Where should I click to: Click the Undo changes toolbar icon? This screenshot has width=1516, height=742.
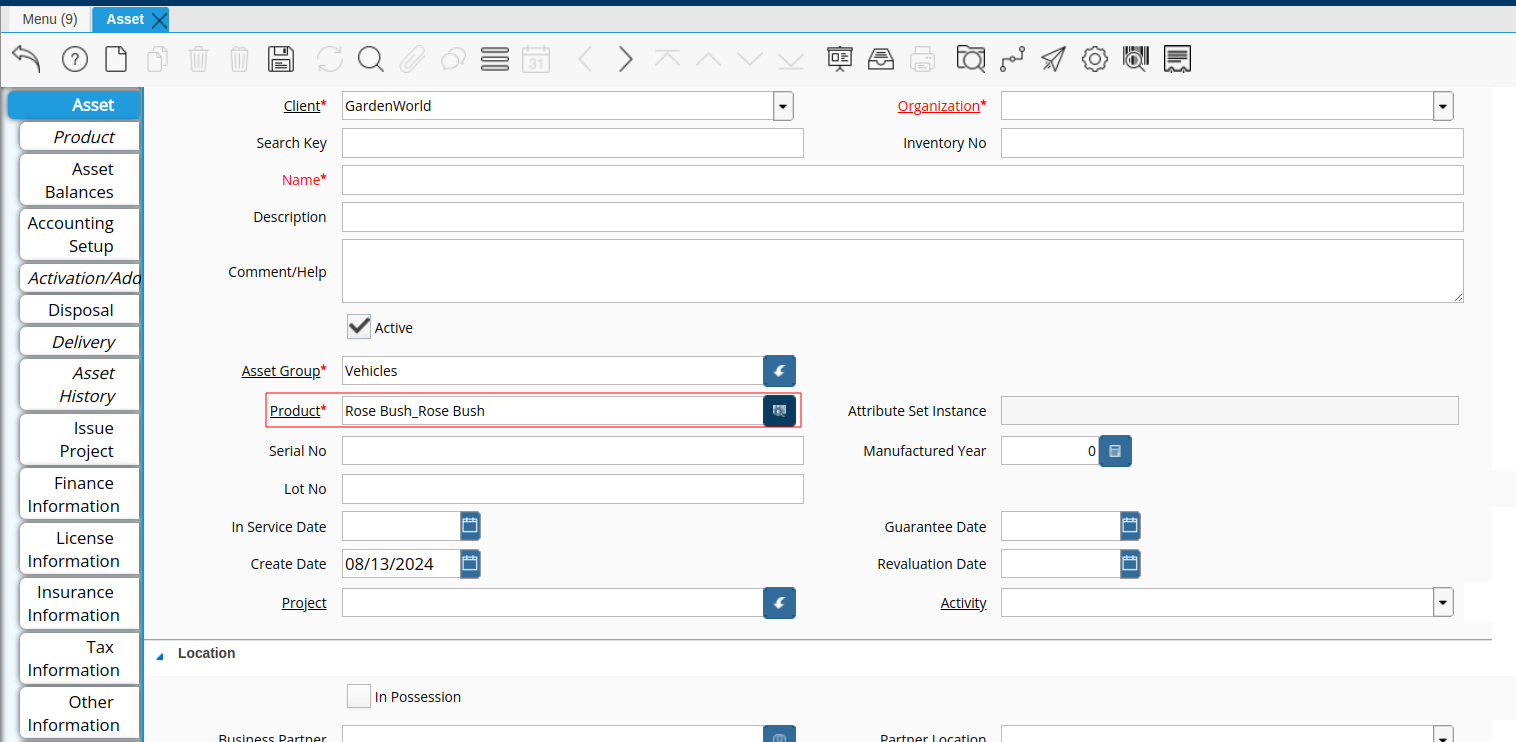(x=27, y=59)
